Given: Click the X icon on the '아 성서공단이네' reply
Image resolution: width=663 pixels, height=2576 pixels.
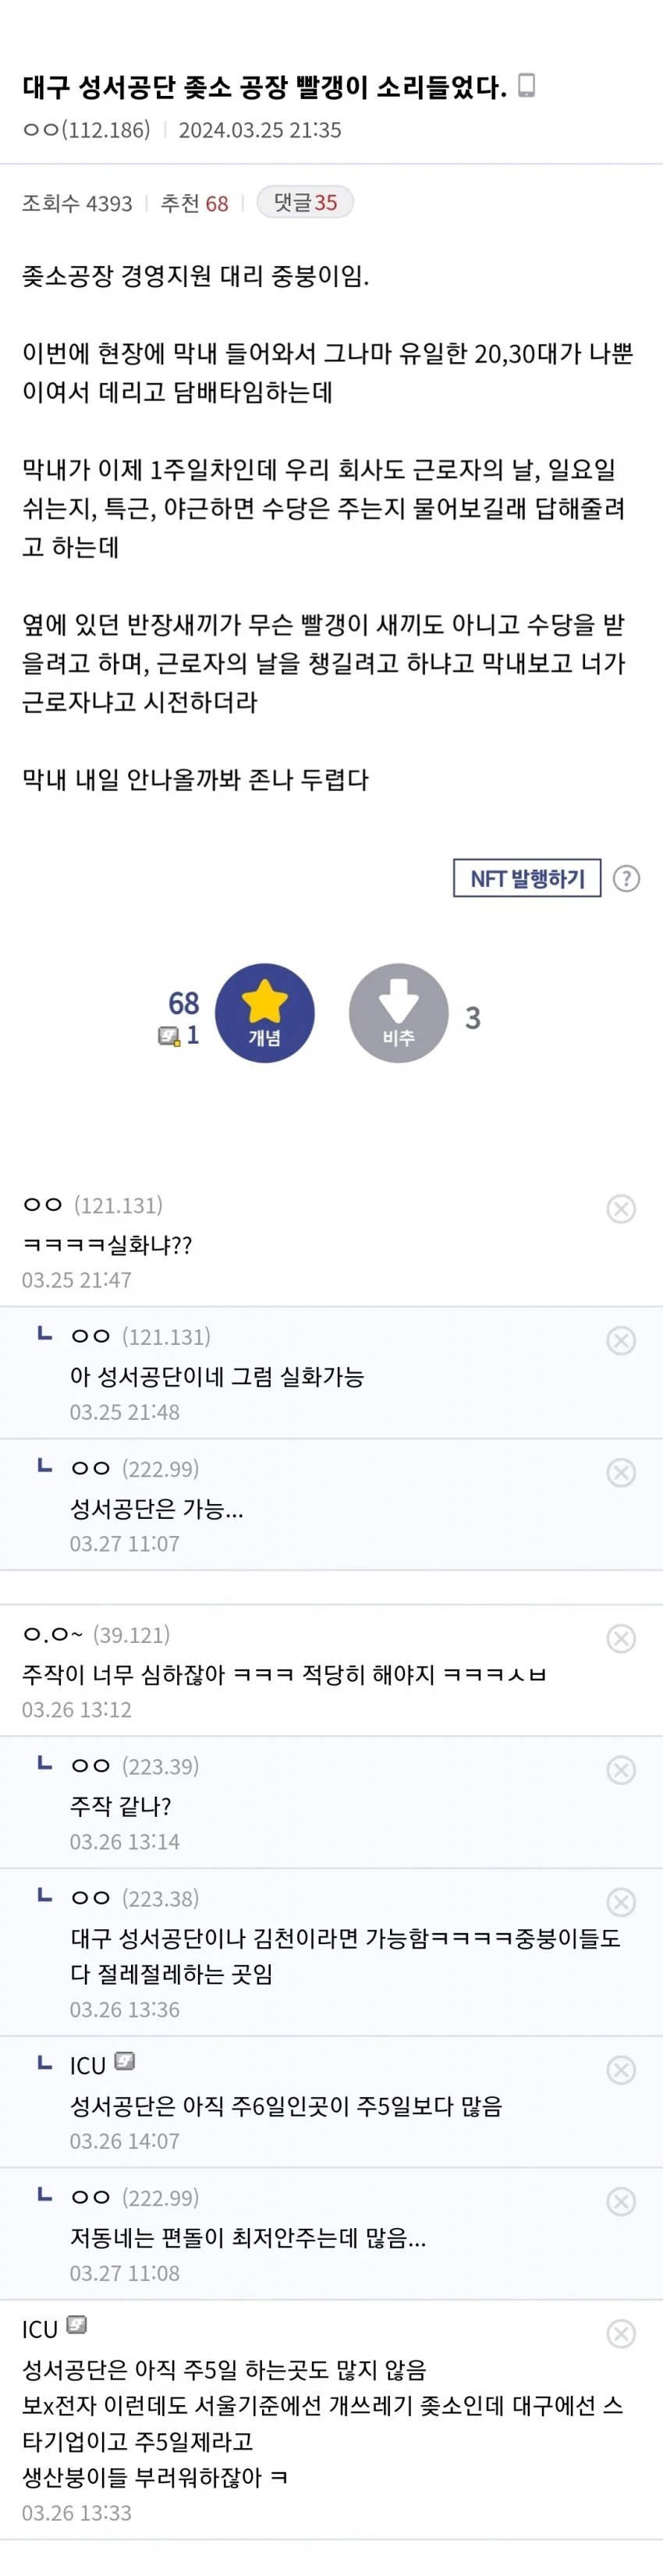Looking at the screenshot, I should (621, 1340).
